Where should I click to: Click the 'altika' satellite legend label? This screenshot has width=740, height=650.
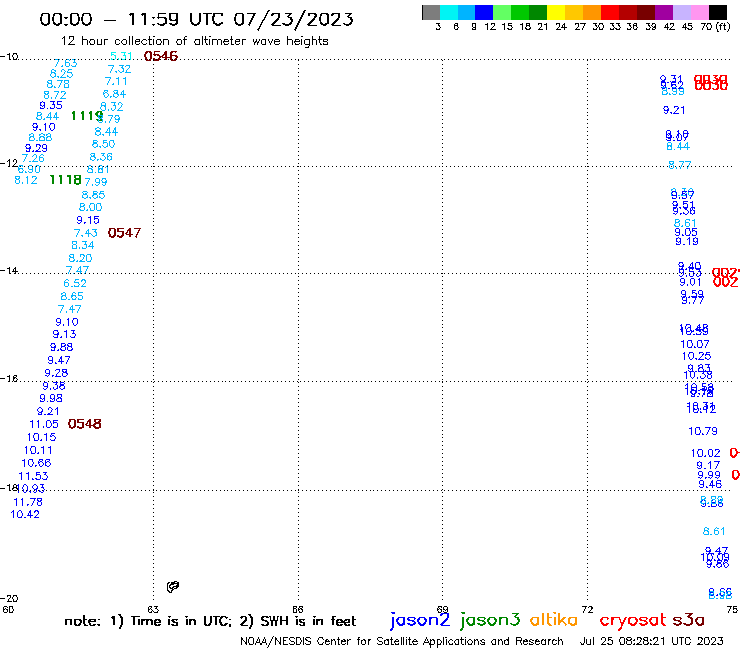(x=554, y=620)
